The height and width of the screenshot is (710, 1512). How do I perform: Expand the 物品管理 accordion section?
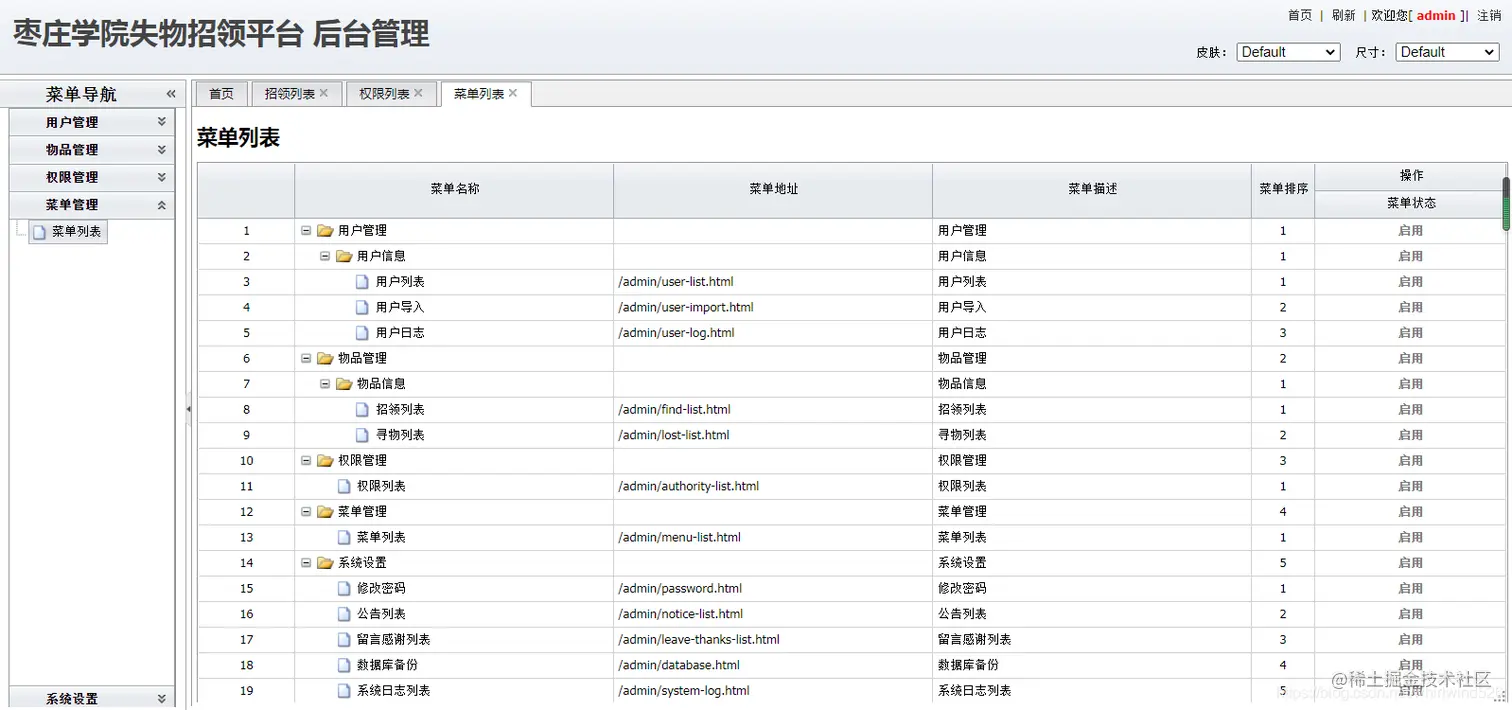tap(161, 149)
